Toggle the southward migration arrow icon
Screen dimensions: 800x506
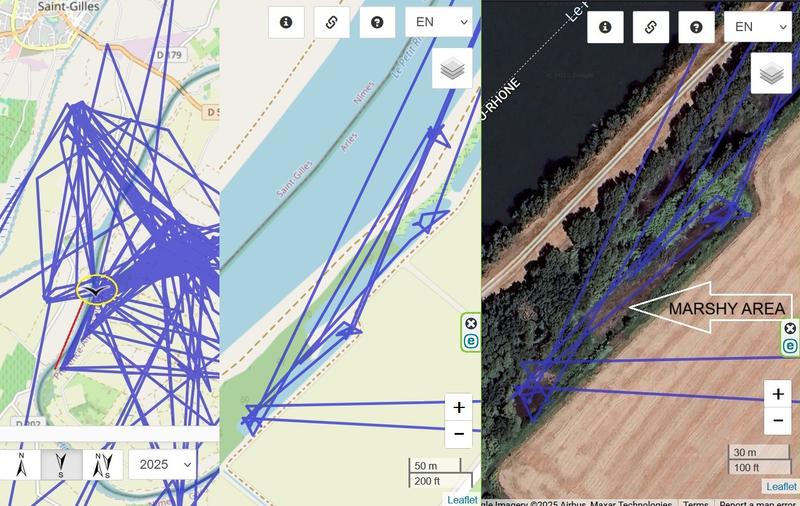point(61,465)
